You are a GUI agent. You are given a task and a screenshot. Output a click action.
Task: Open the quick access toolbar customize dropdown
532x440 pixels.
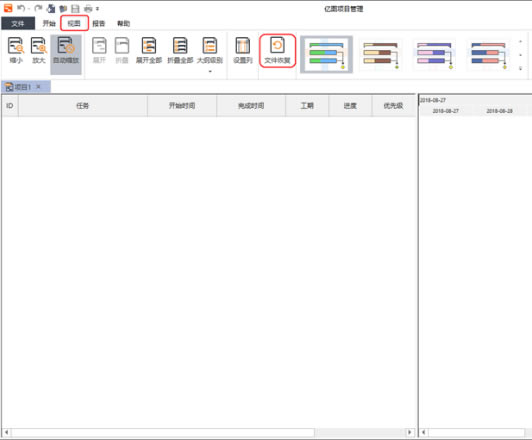97,9
